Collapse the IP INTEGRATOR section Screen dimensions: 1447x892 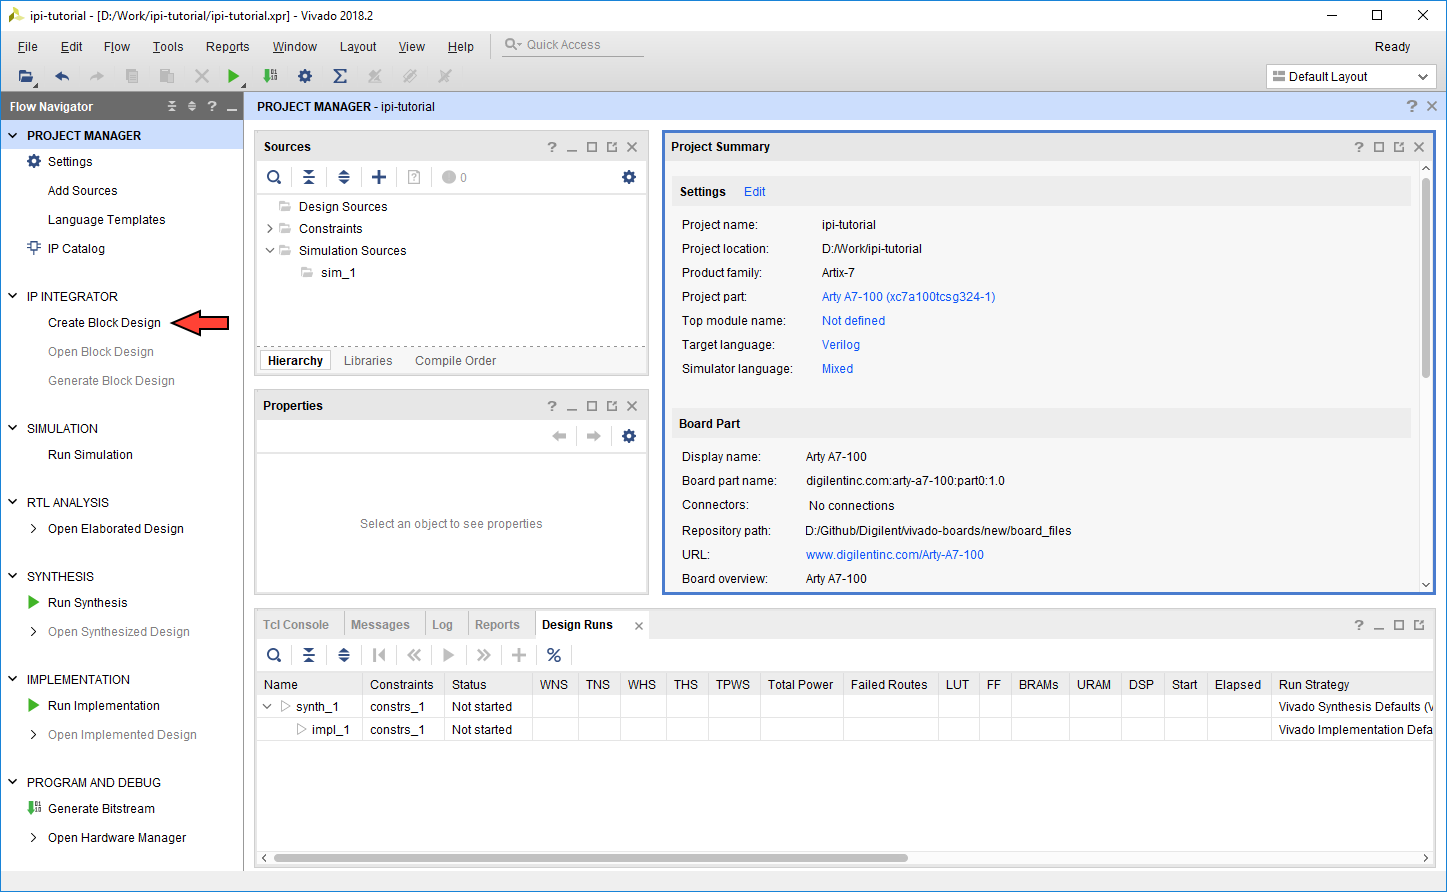pyautogui.click(x=13, y=296)
